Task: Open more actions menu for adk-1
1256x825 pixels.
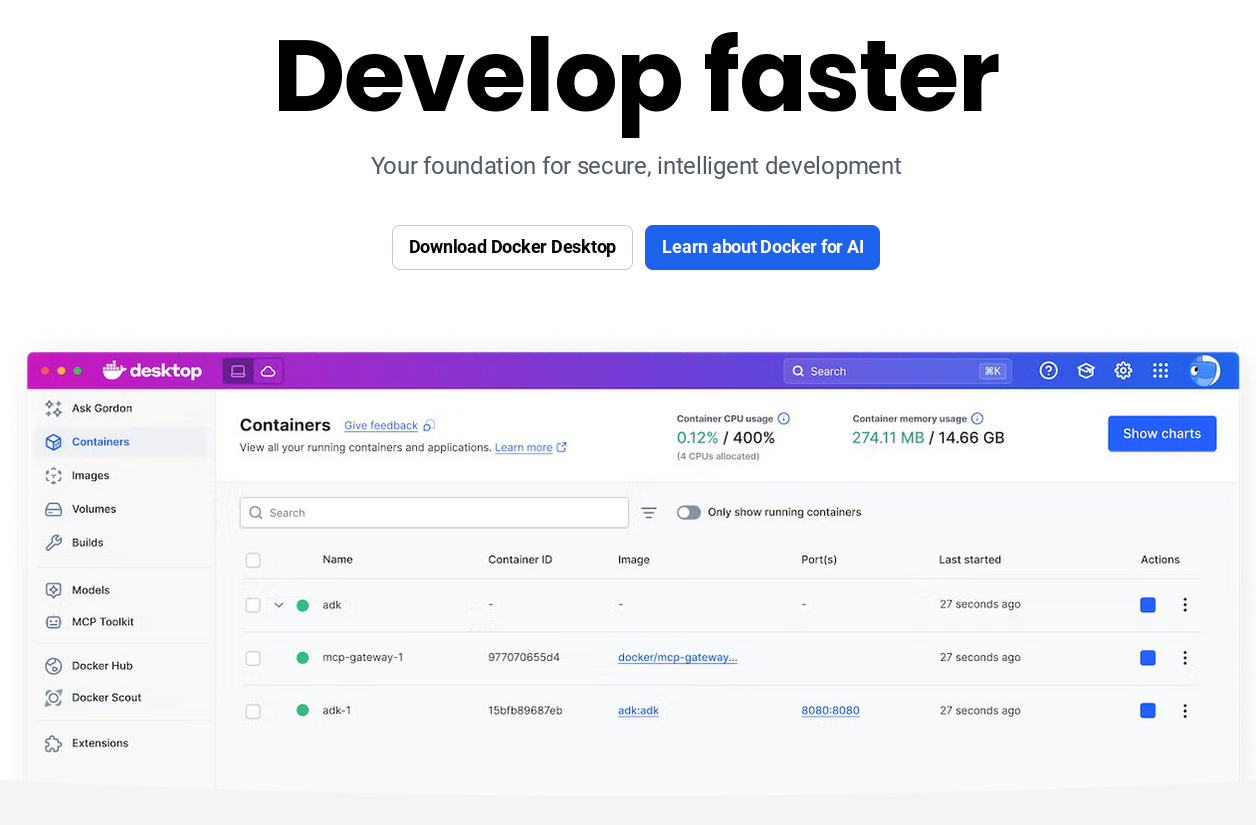Action: click(x=1185, y=711)
